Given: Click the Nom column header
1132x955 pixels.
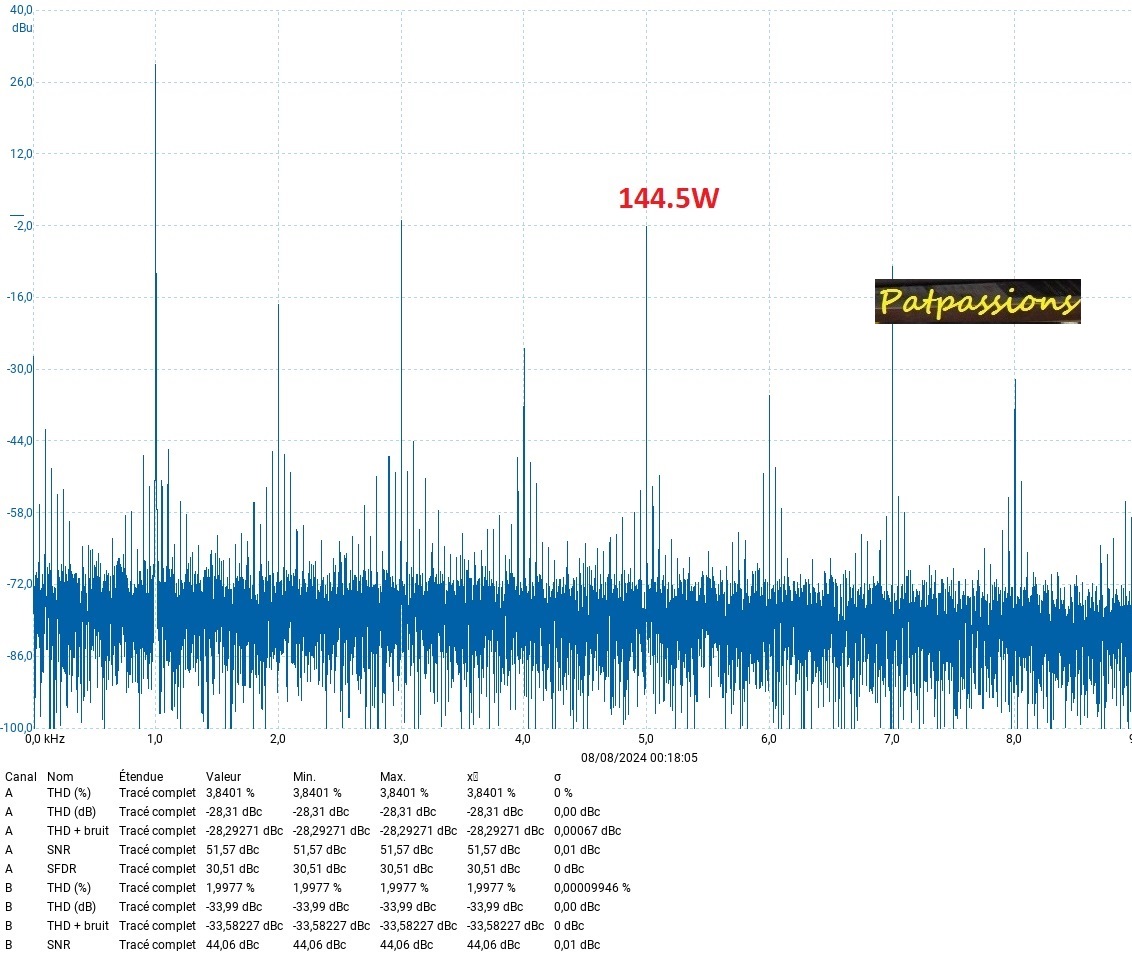Looking at the screenshot, I should click(x=60, y=777).
